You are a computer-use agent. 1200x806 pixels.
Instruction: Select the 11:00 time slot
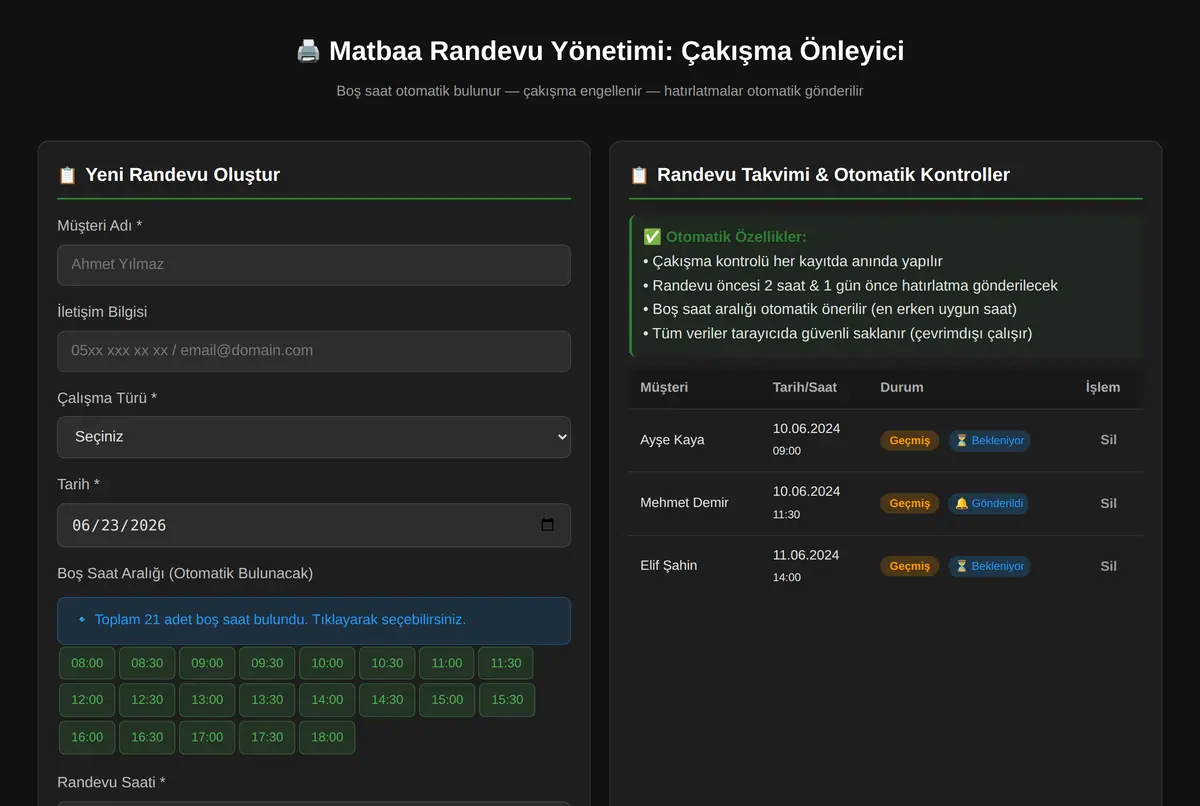click(447, 663)
